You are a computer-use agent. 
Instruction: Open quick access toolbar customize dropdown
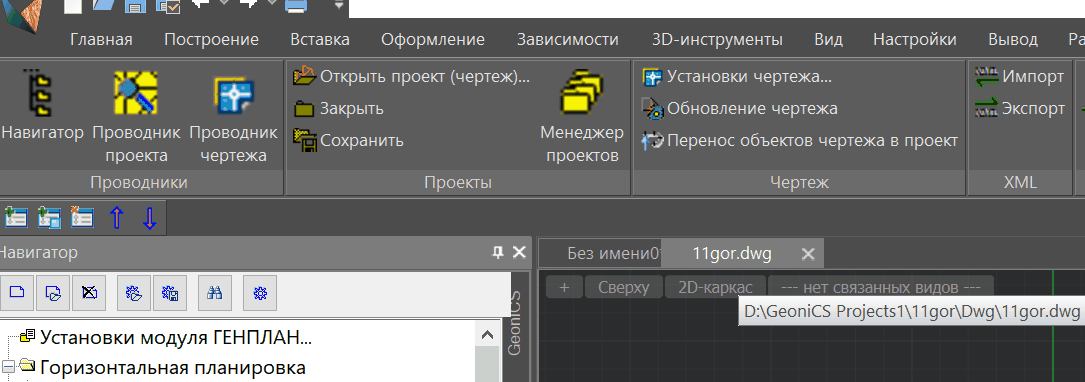tap(338, 6)
